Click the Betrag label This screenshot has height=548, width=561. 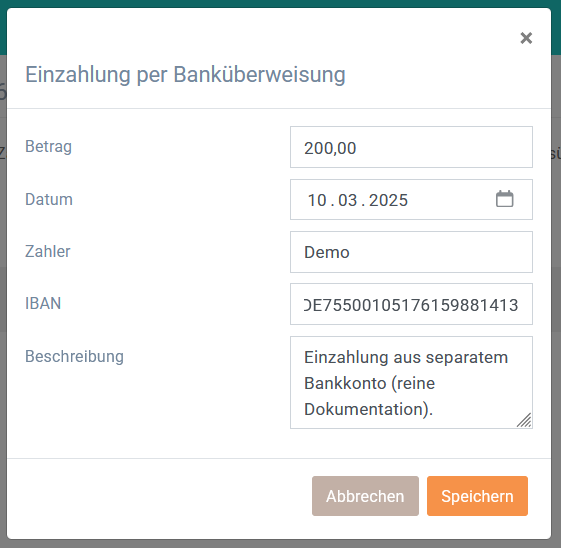point(48,147)
